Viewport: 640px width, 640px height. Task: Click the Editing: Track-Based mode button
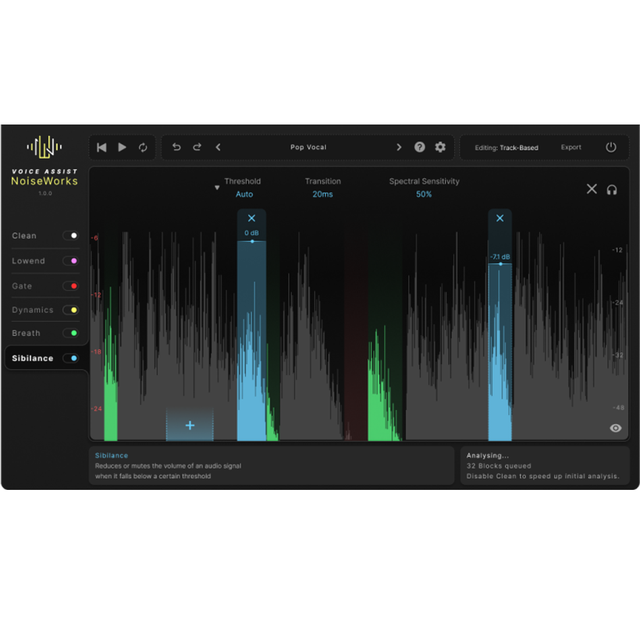click(x=506, y=148)
